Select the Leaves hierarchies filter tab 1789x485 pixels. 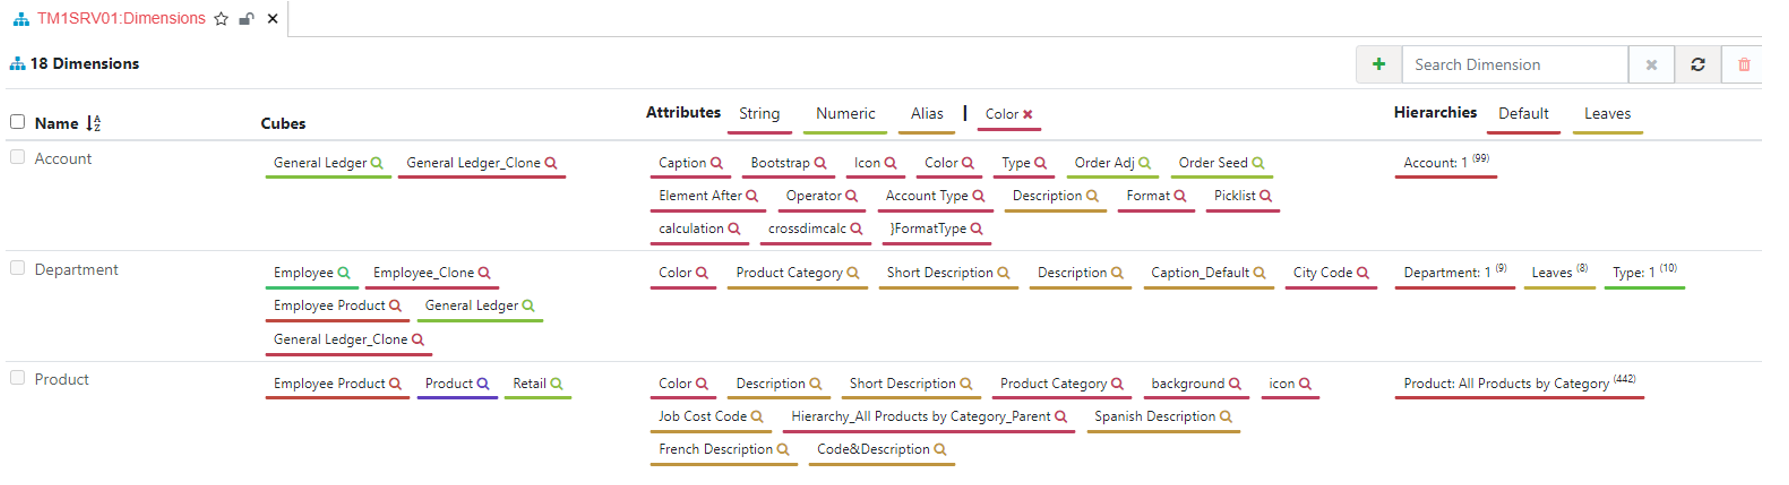[1607, 114]
